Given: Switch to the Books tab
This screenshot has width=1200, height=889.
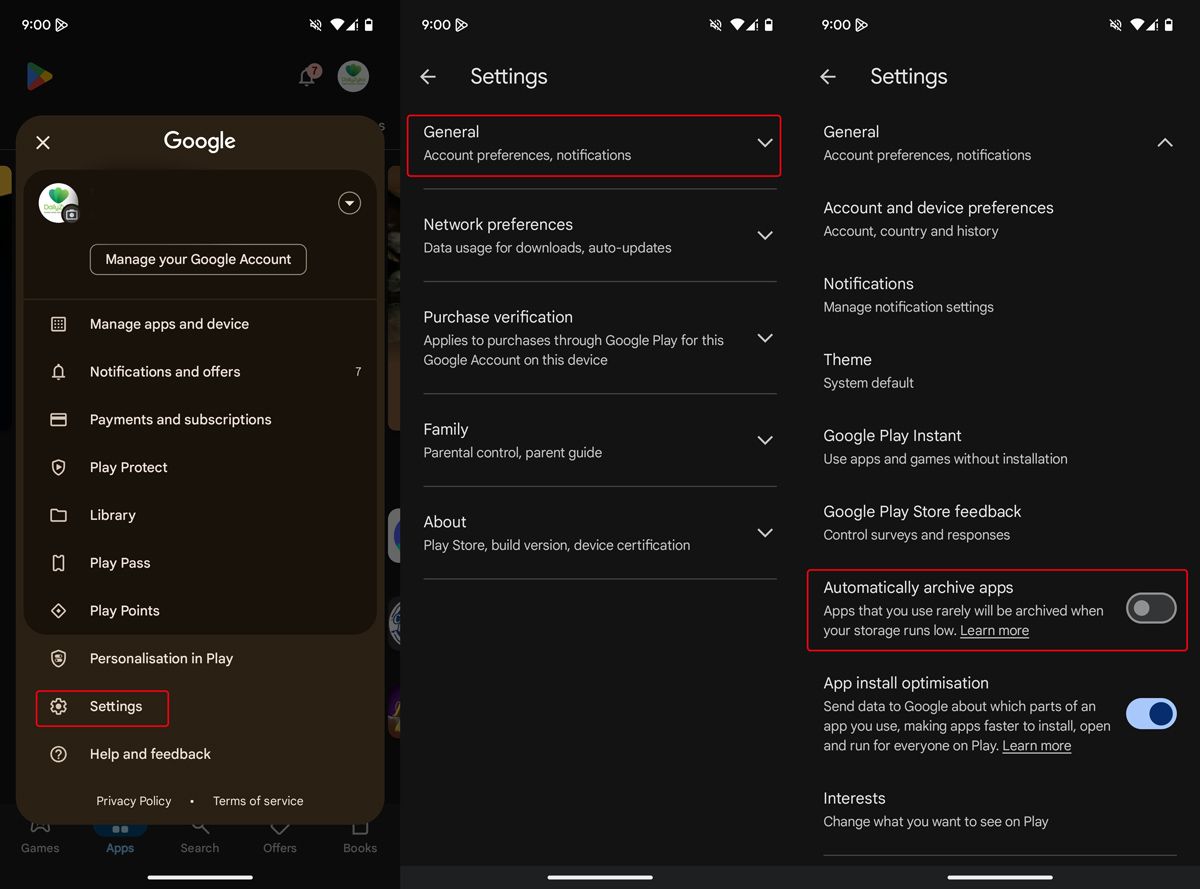Looking at the screenshot, I should coord(359,837).
